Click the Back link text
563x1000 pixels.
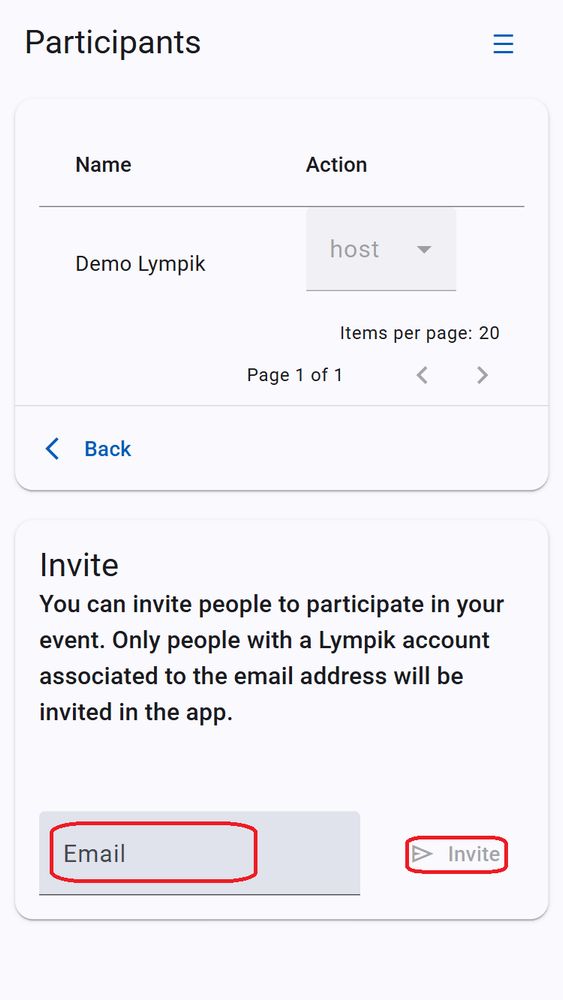[x=108, y=449]
